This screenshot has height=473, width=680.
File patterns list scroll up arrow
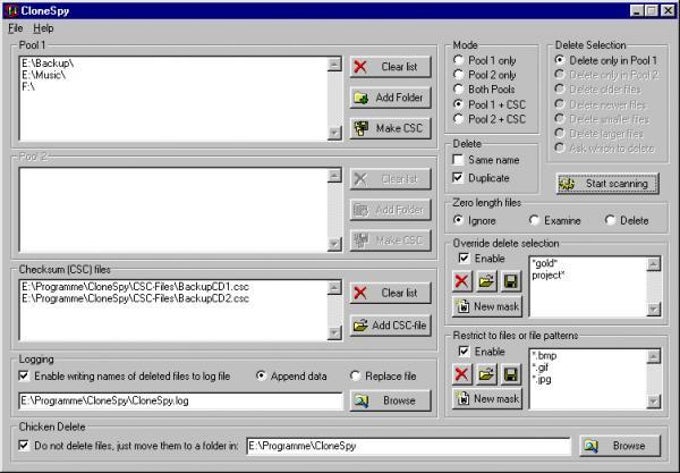(x=654, y=357)
